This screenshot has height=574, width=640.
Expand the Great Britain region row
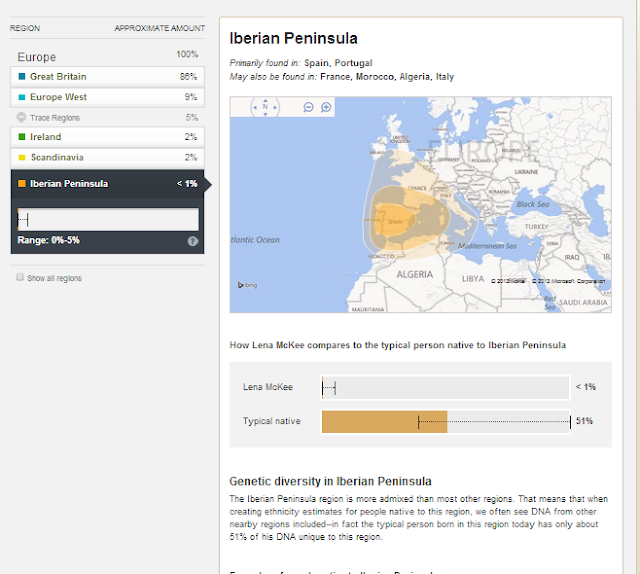point(107,76)
